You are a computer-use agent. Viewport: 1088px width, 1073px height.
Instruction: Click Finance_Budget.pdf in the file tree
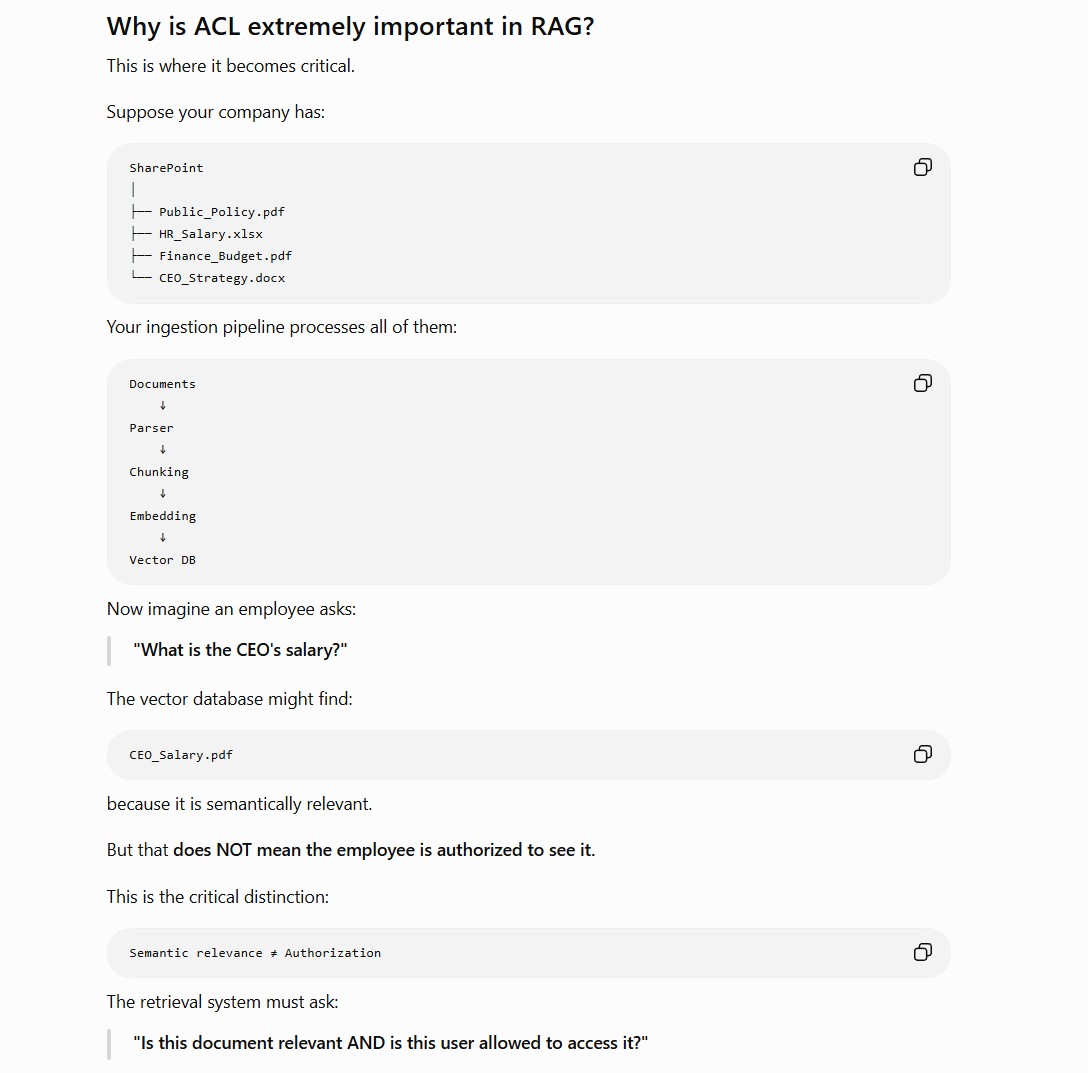point(226,256)
